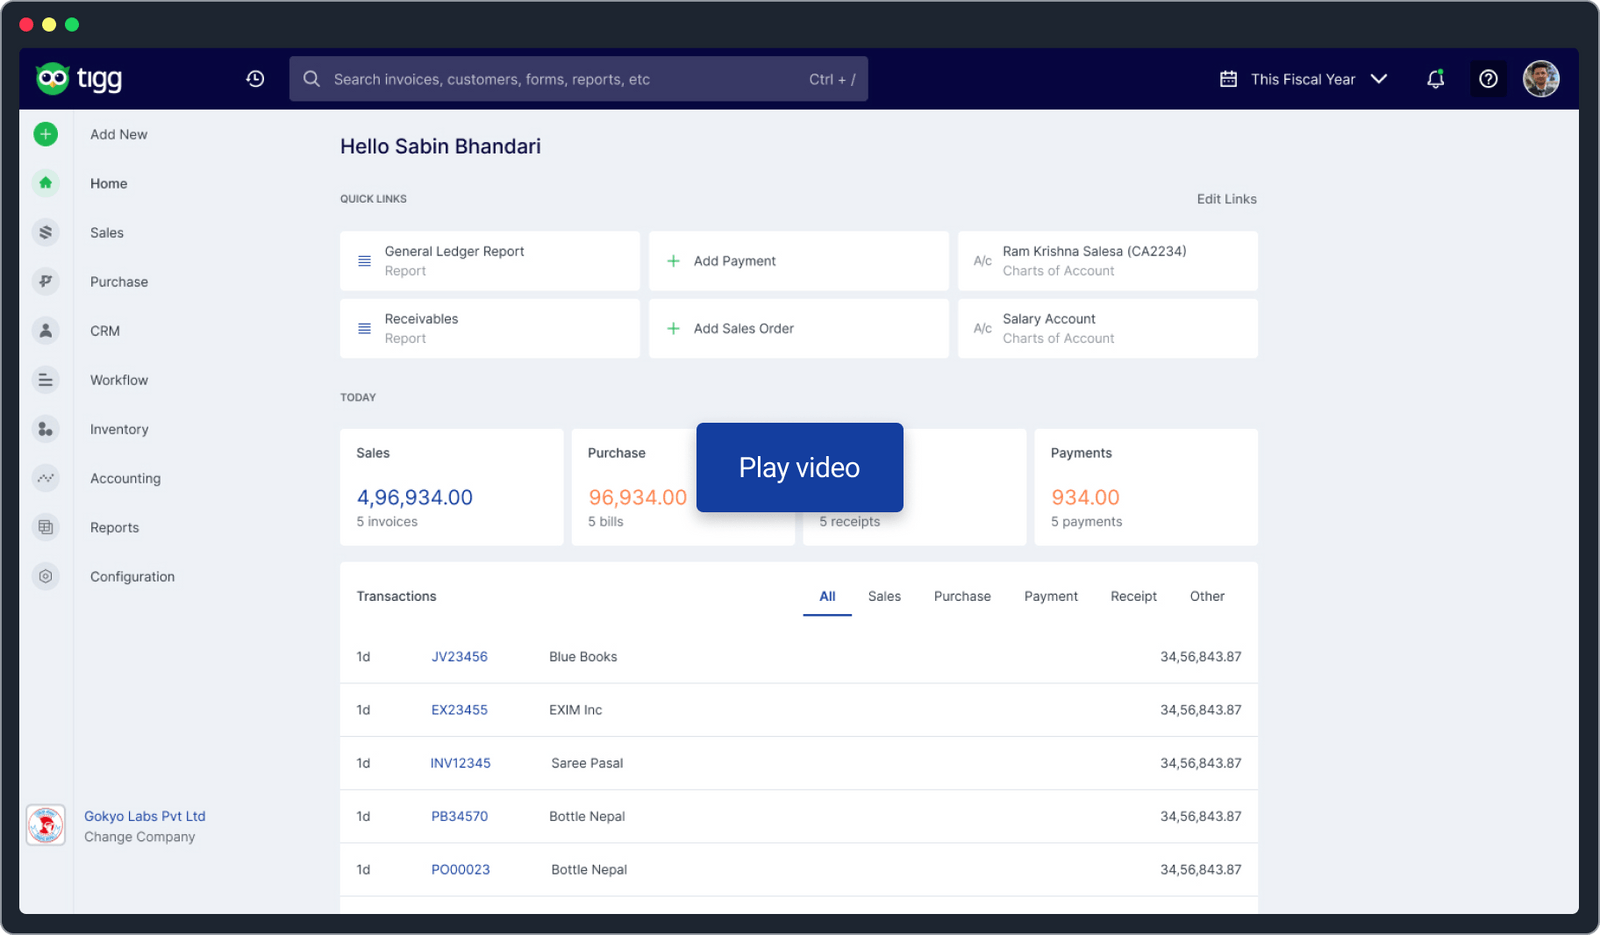1600x935 pixels.
Task: Switch to the Sales transactions tab
Action: click(x=884, y=596)
